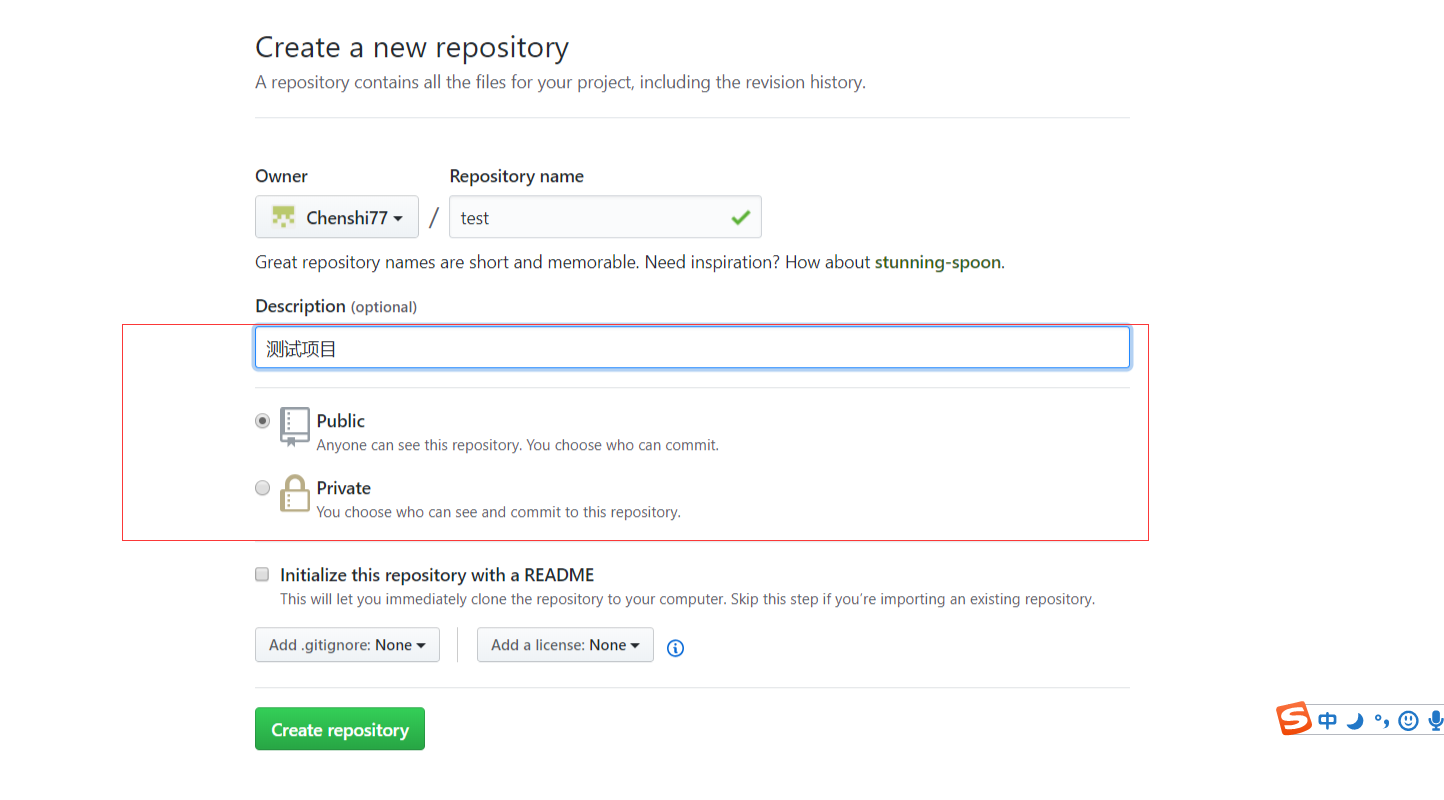Enable Initialize this repository with a README
The image size is (1444, 800).
point(262,574)
